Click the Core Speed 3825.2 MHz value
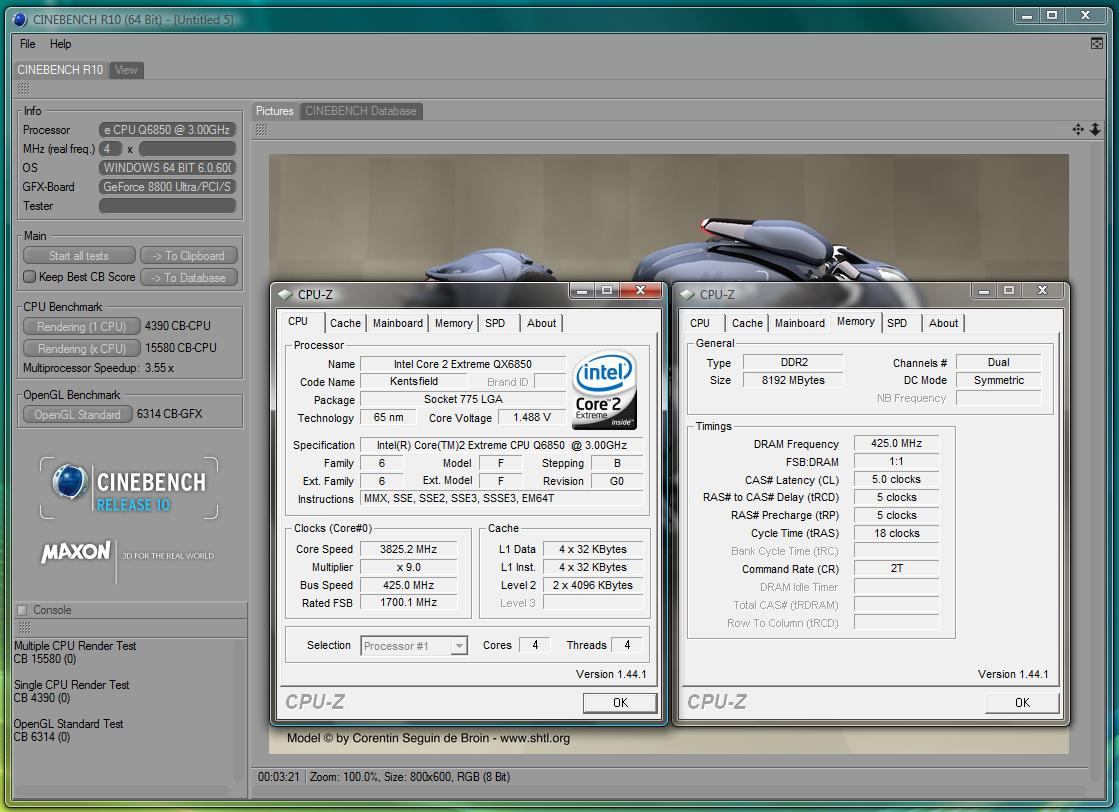This screenshot has height=812, width=1119. 408,549
